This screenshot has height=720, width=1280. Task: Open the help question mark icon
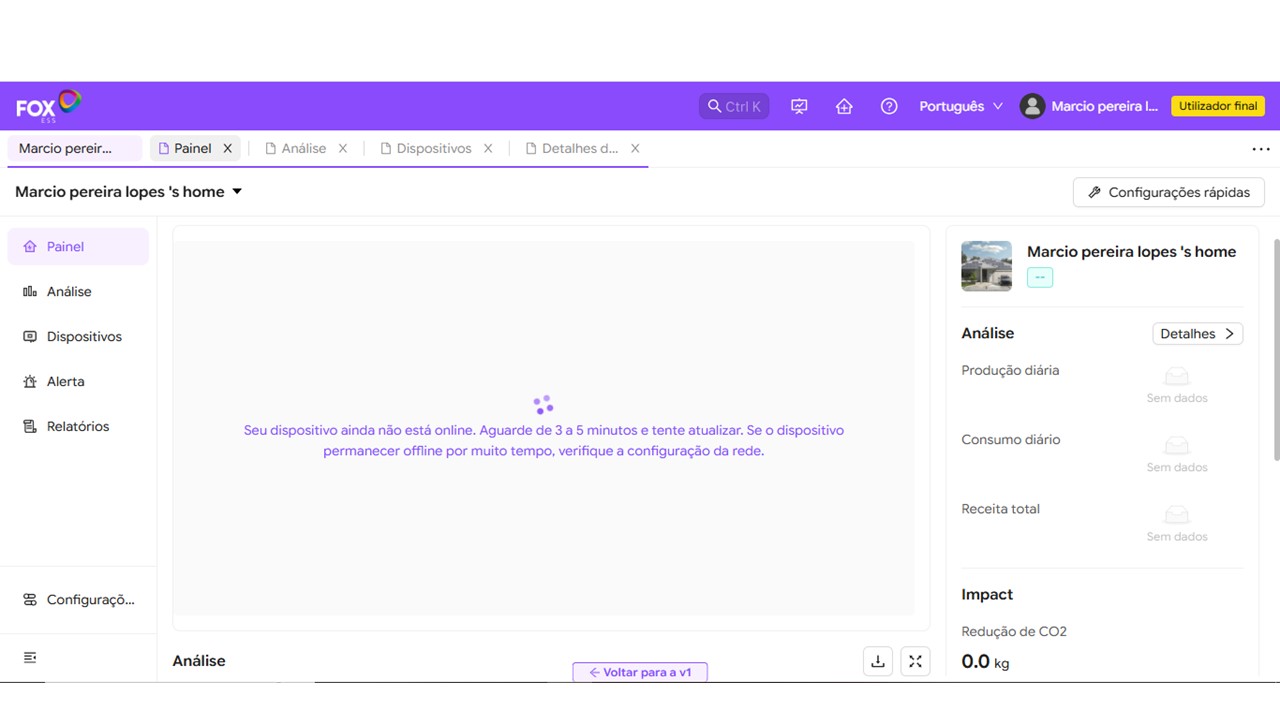pos(889,106)
